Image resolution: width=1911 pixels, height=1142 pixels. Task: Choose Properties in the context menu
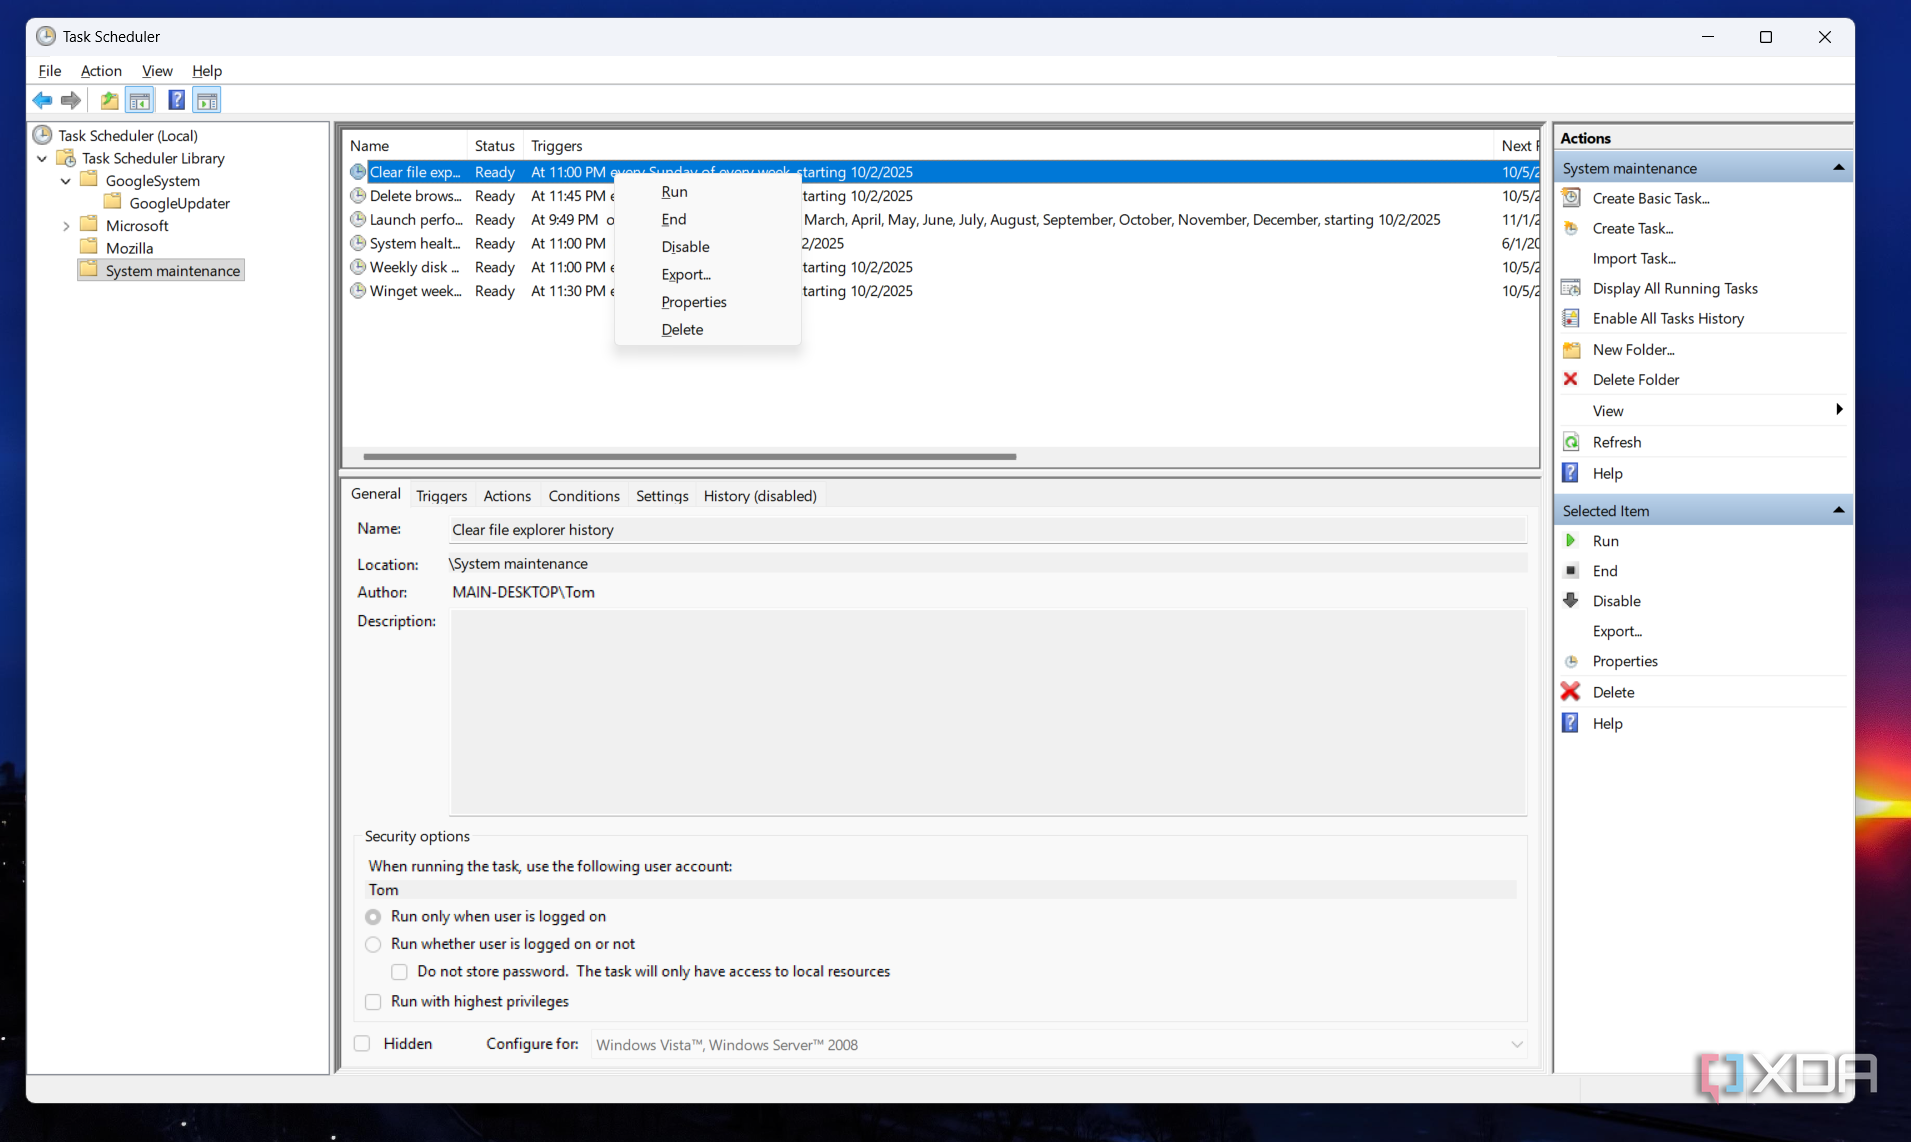click(x=693, y=301)
